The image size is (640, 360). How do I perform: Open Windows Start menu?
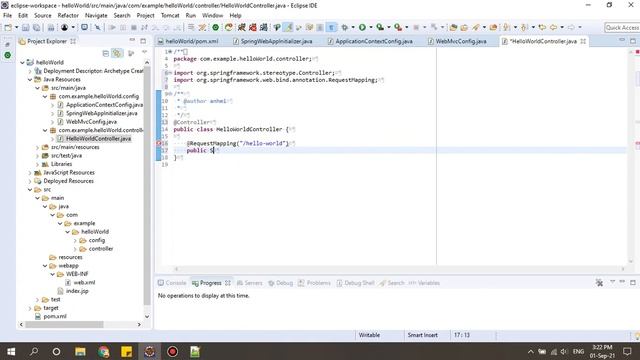[x=11, y=351]
